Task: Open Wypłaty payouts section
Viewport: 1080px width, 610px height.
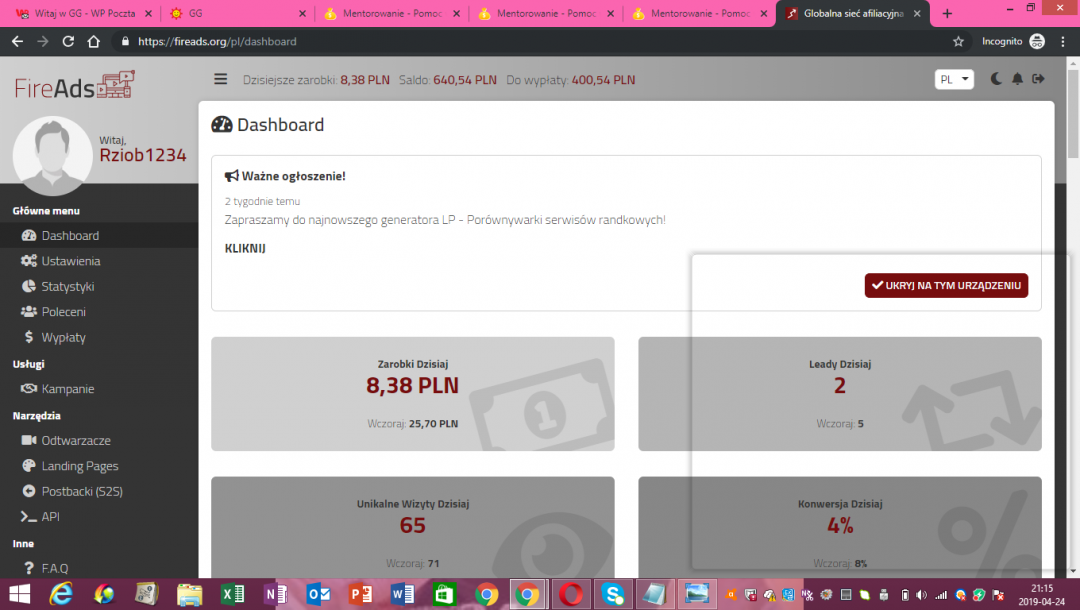Action: [63, 338]
